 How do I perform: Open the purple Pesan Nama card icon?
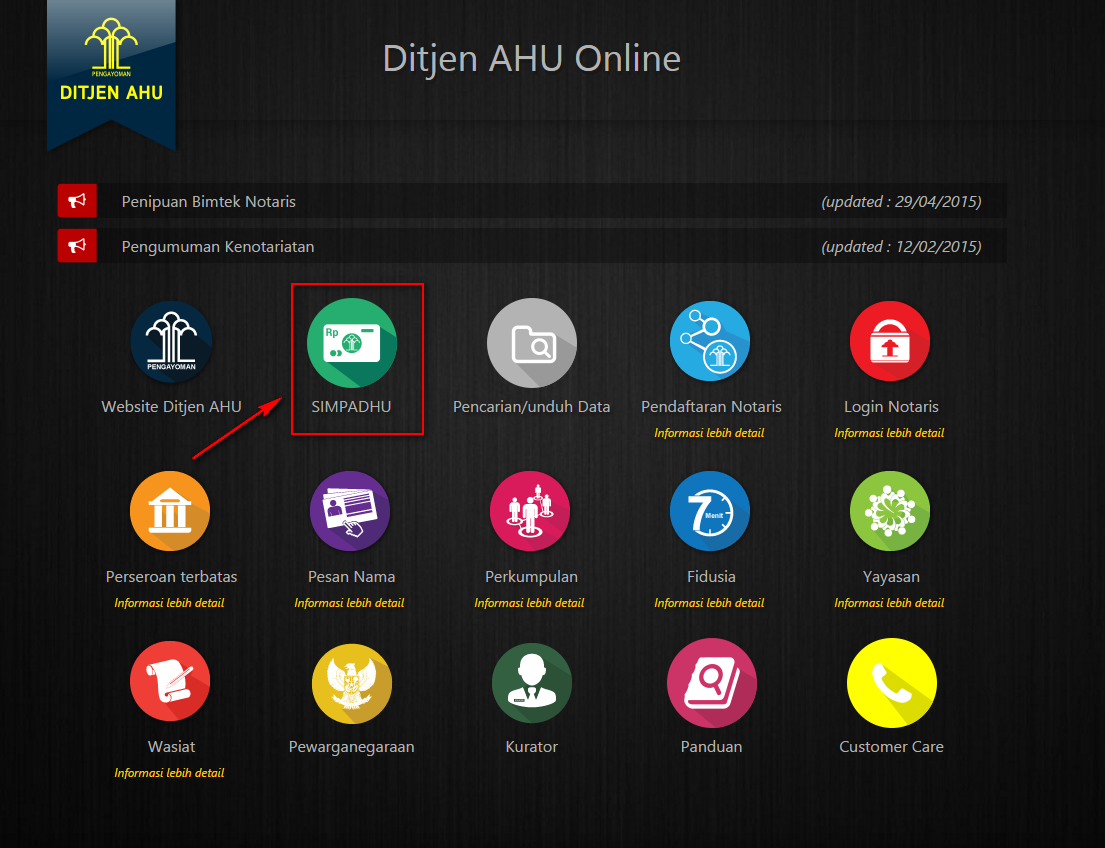tap(350, 511)
